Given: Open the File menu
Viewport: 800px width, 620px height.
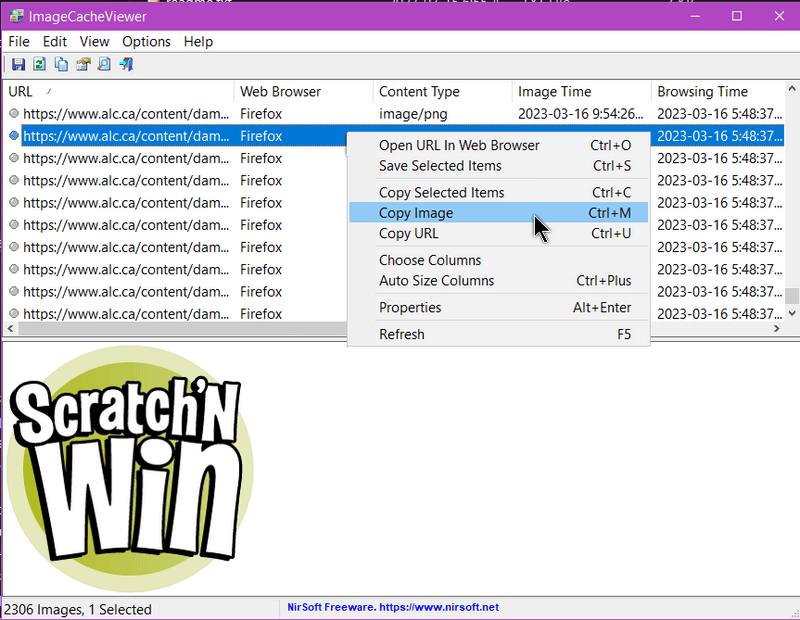Looking at the screenshot, I should [x=19, y=41].
